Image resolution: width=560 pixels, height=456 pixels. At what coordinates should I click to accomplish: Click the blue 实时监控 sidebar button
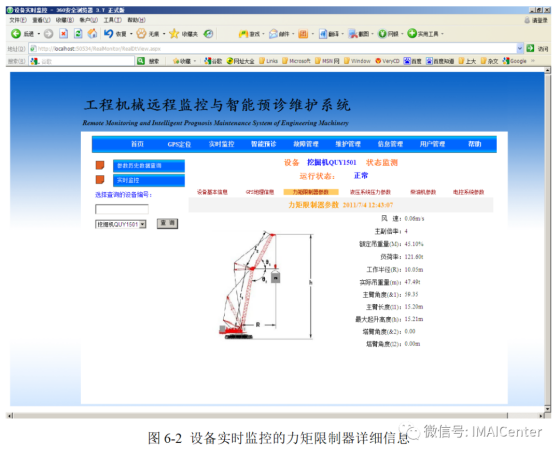click(x=149, y=180)
